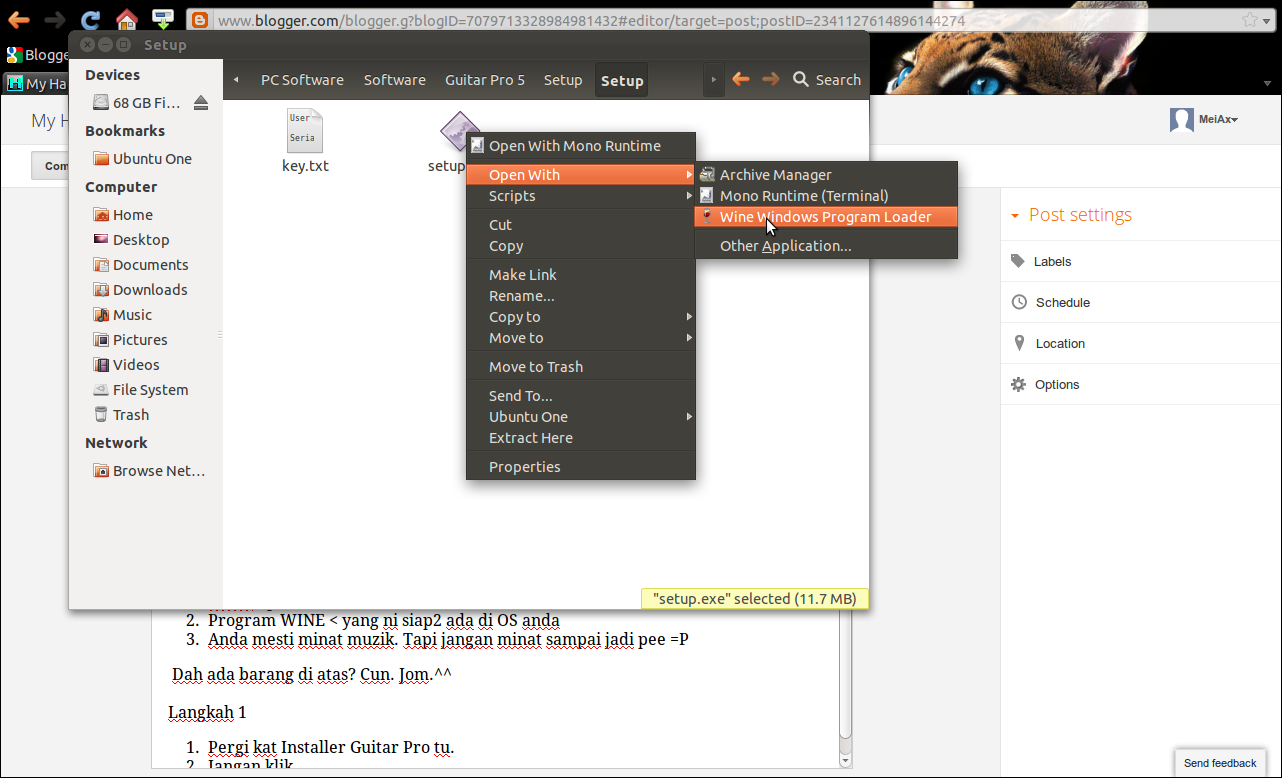Click the Schedule clock icon

(x=1019, y=302)
